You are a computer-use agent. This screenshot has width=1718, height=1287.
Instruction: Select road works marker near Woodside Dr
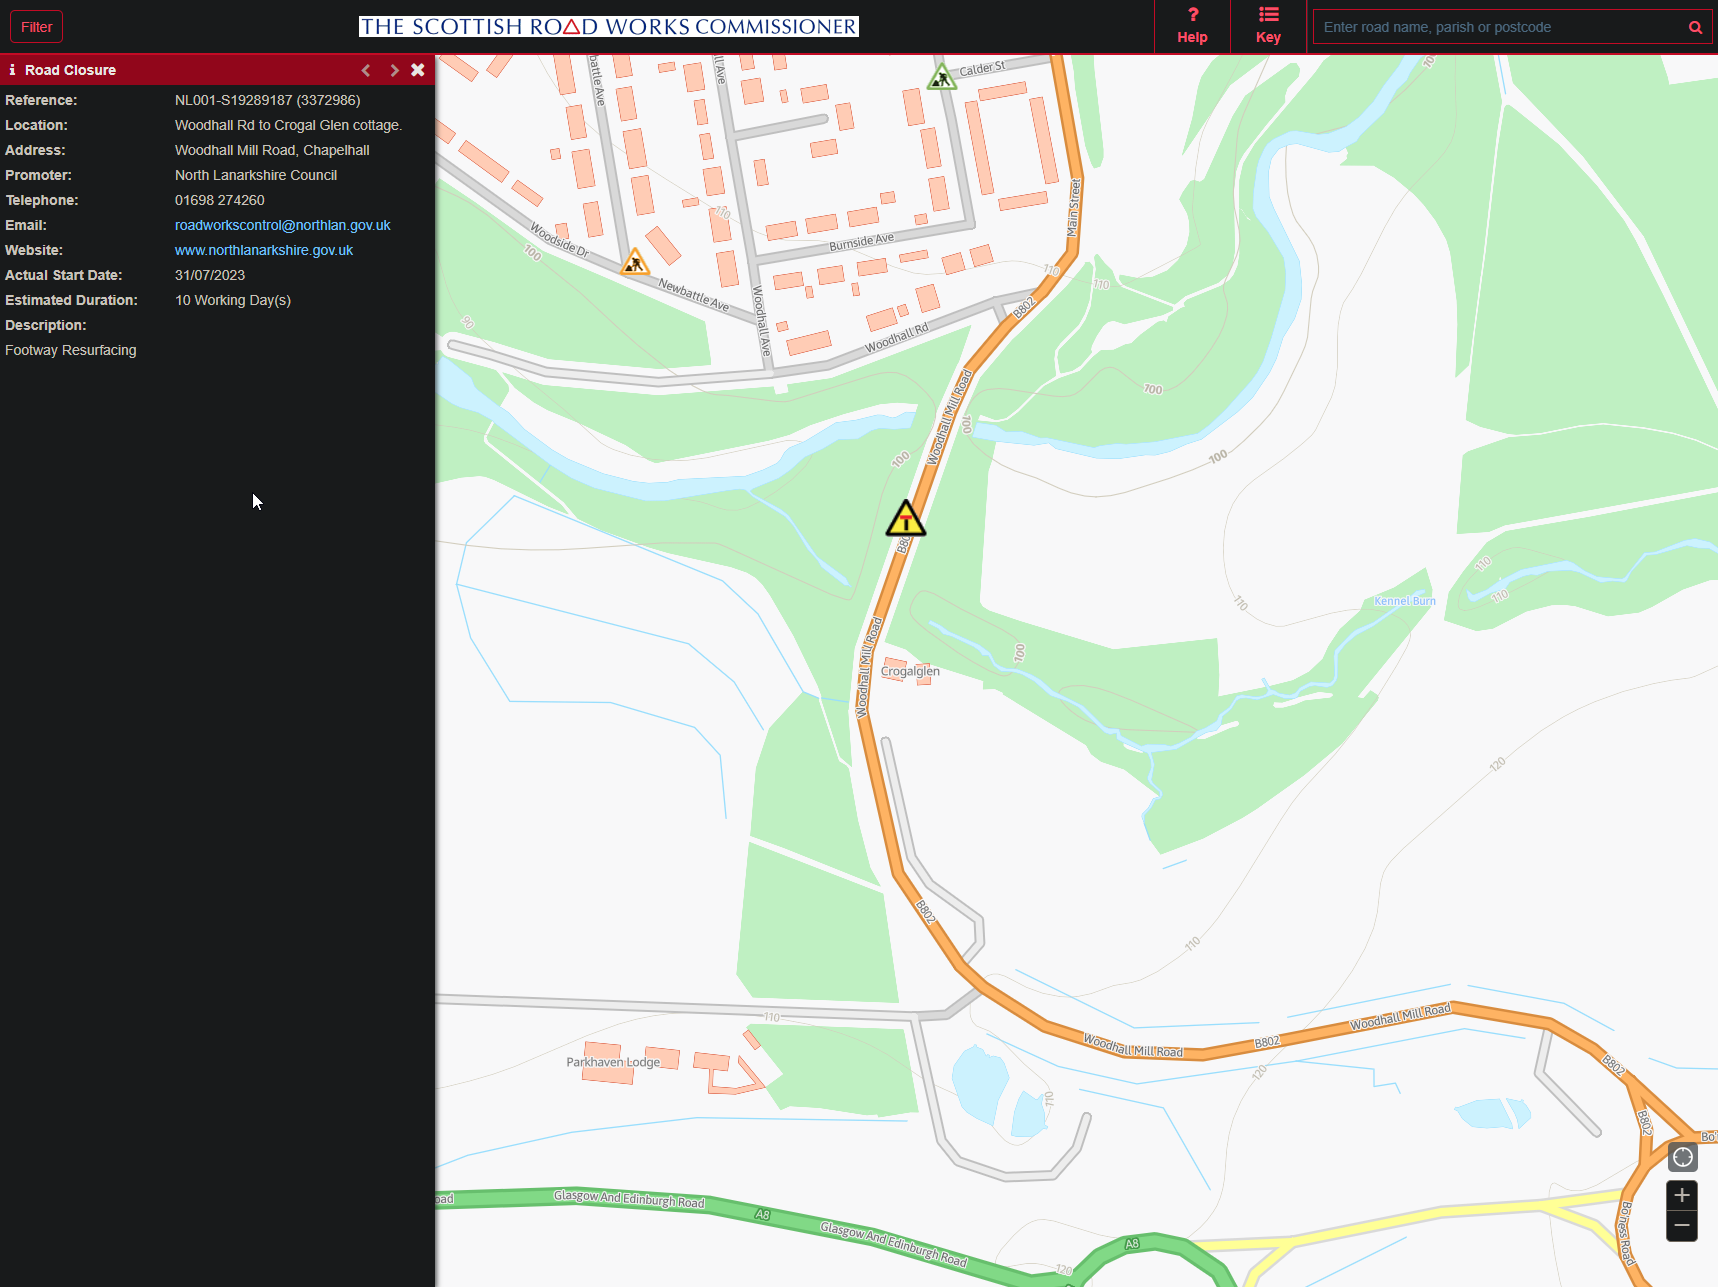(635, 263)
